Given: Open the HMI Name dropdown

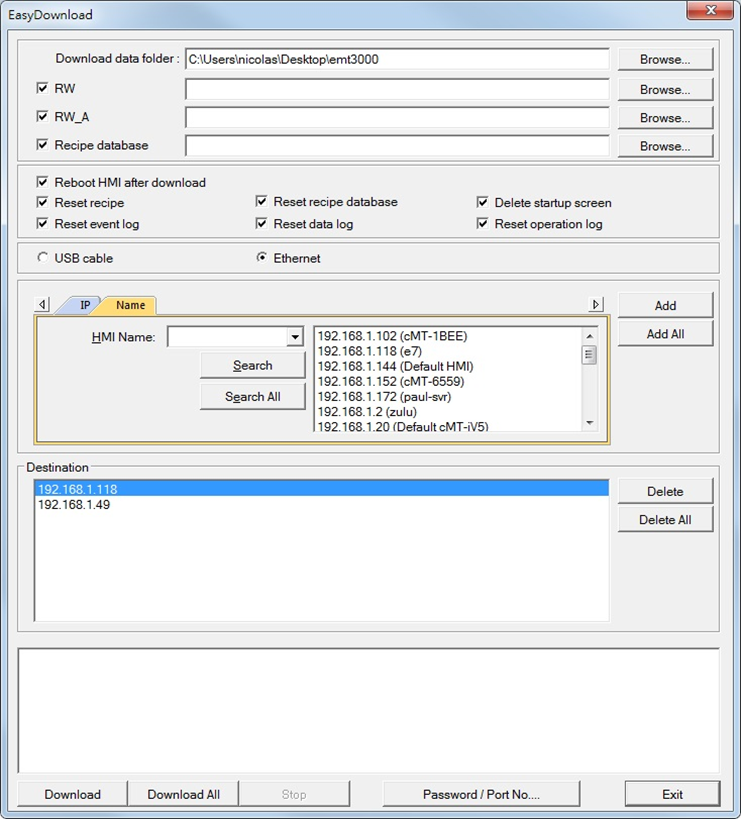Looking at the screenshot, I should pos(295,337).
